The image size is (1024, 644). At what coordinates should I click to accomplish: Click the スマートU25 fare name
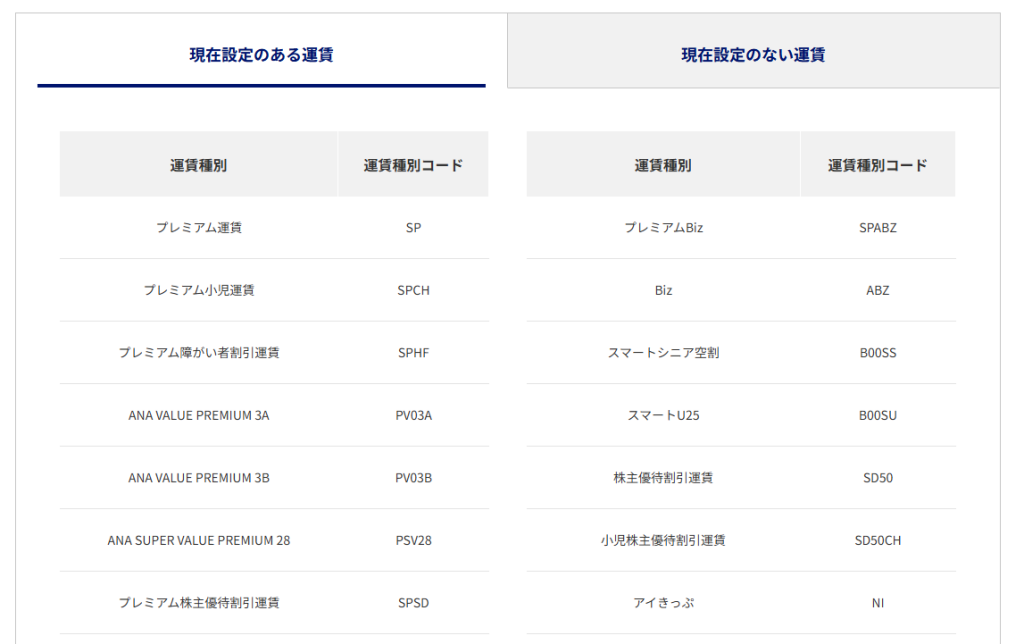point(664,415)
